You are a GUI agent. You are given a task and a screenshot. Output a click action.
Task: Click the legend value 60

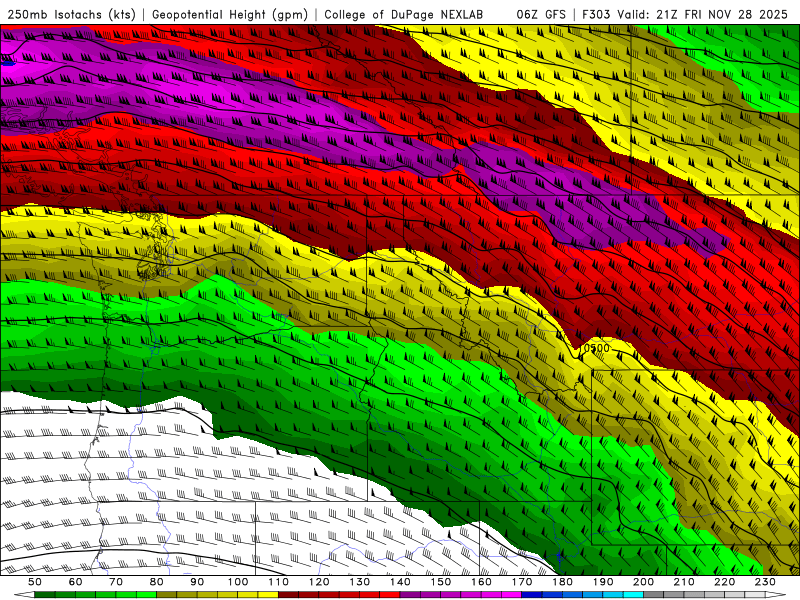click(75, 582)
